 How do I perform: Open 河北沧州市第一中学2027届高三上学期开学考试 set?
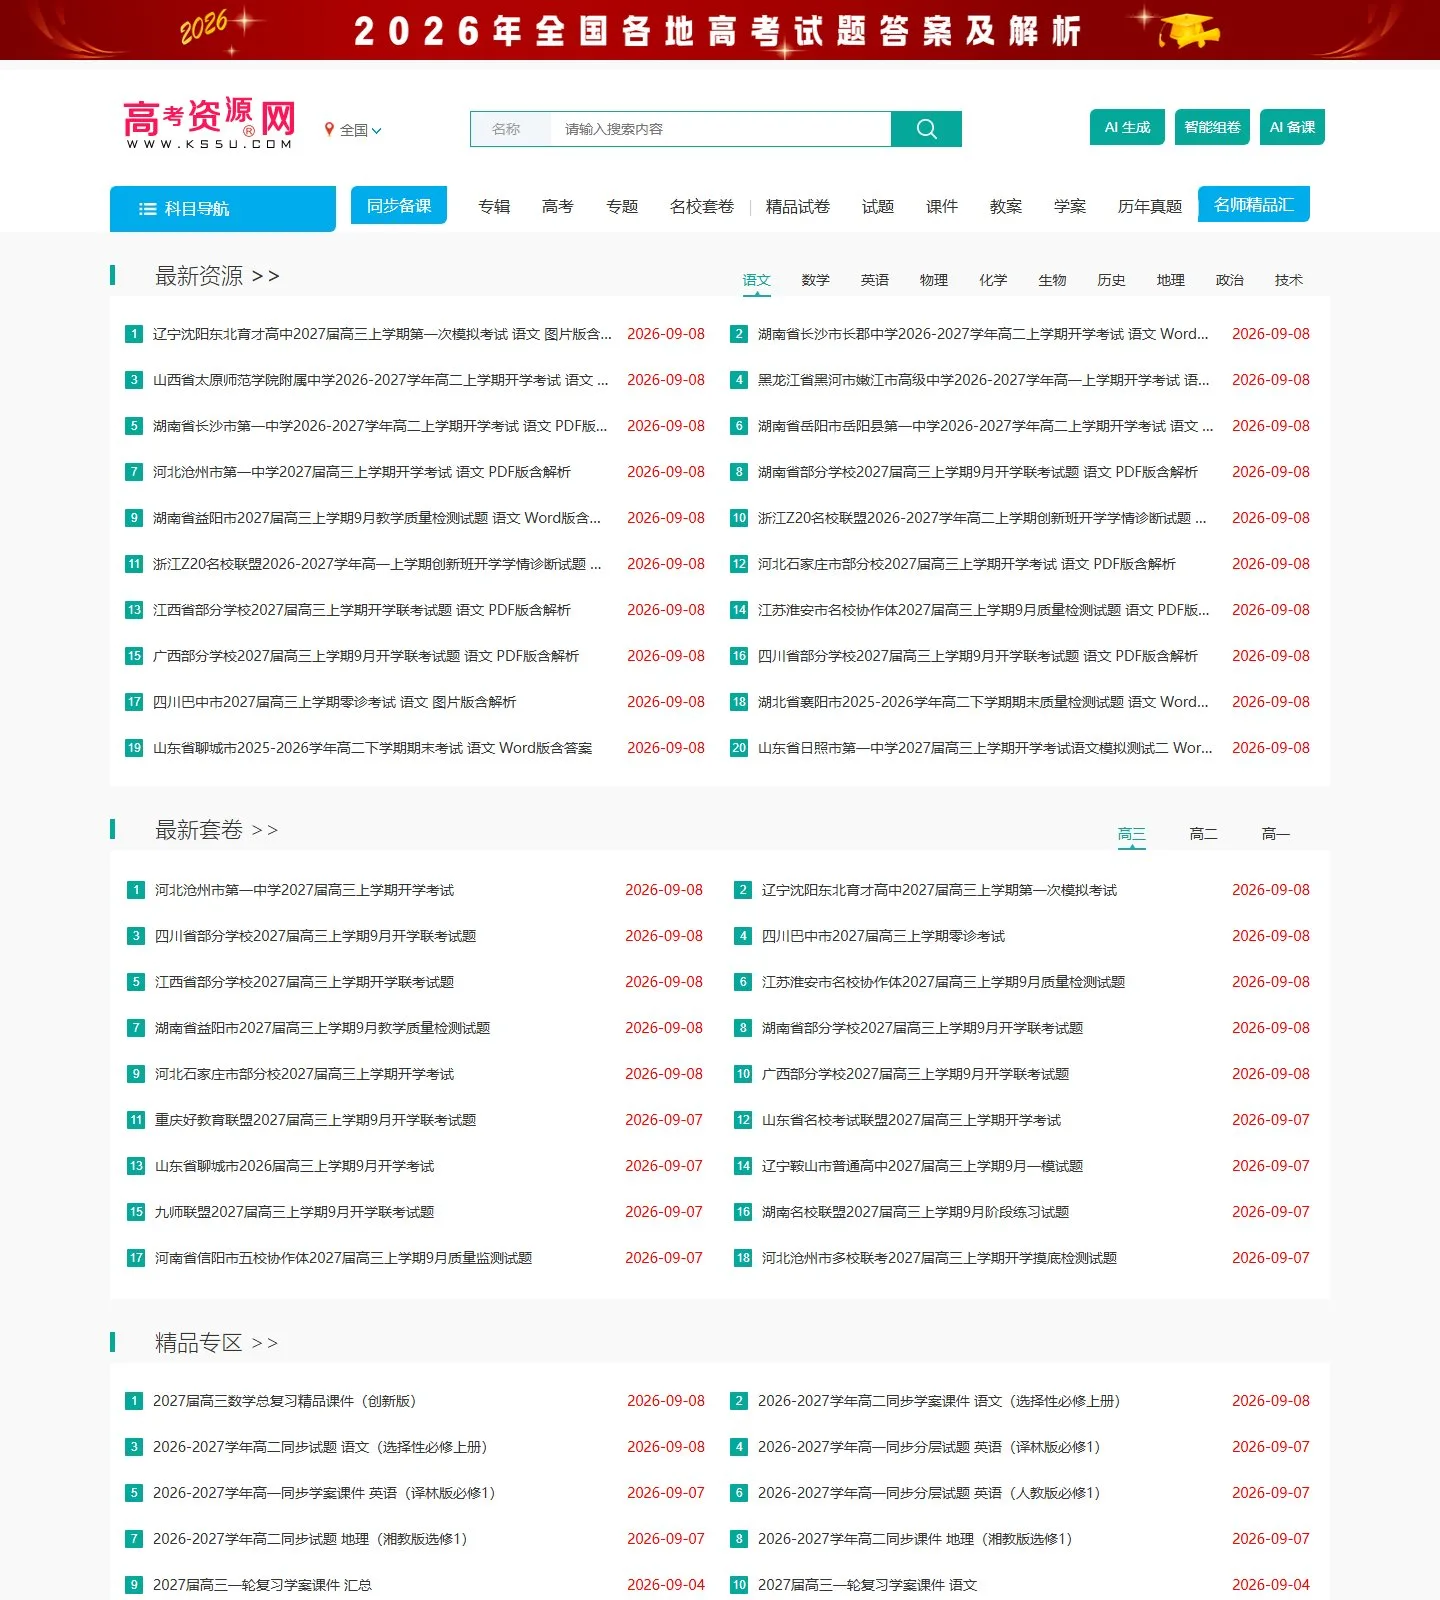click(x=304, y=890)
